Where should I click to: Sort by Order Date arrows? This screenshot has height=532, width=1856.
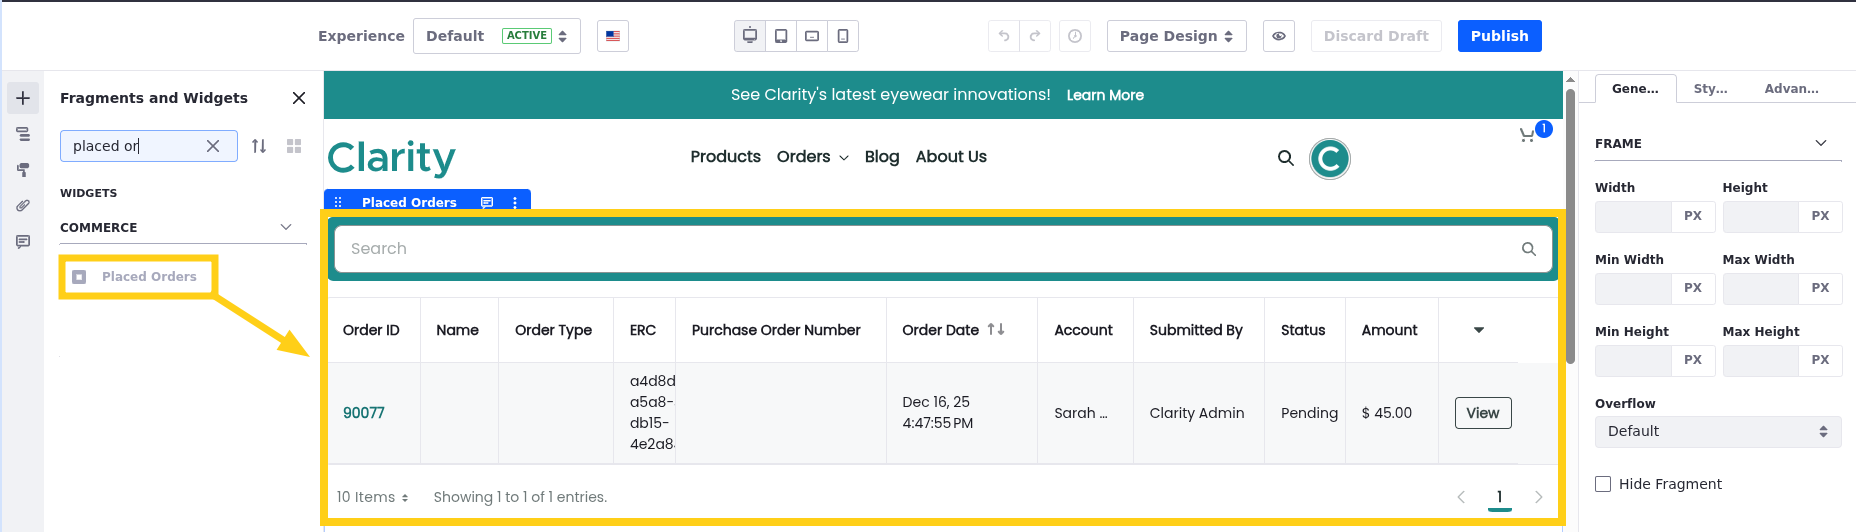coord(996,329)
